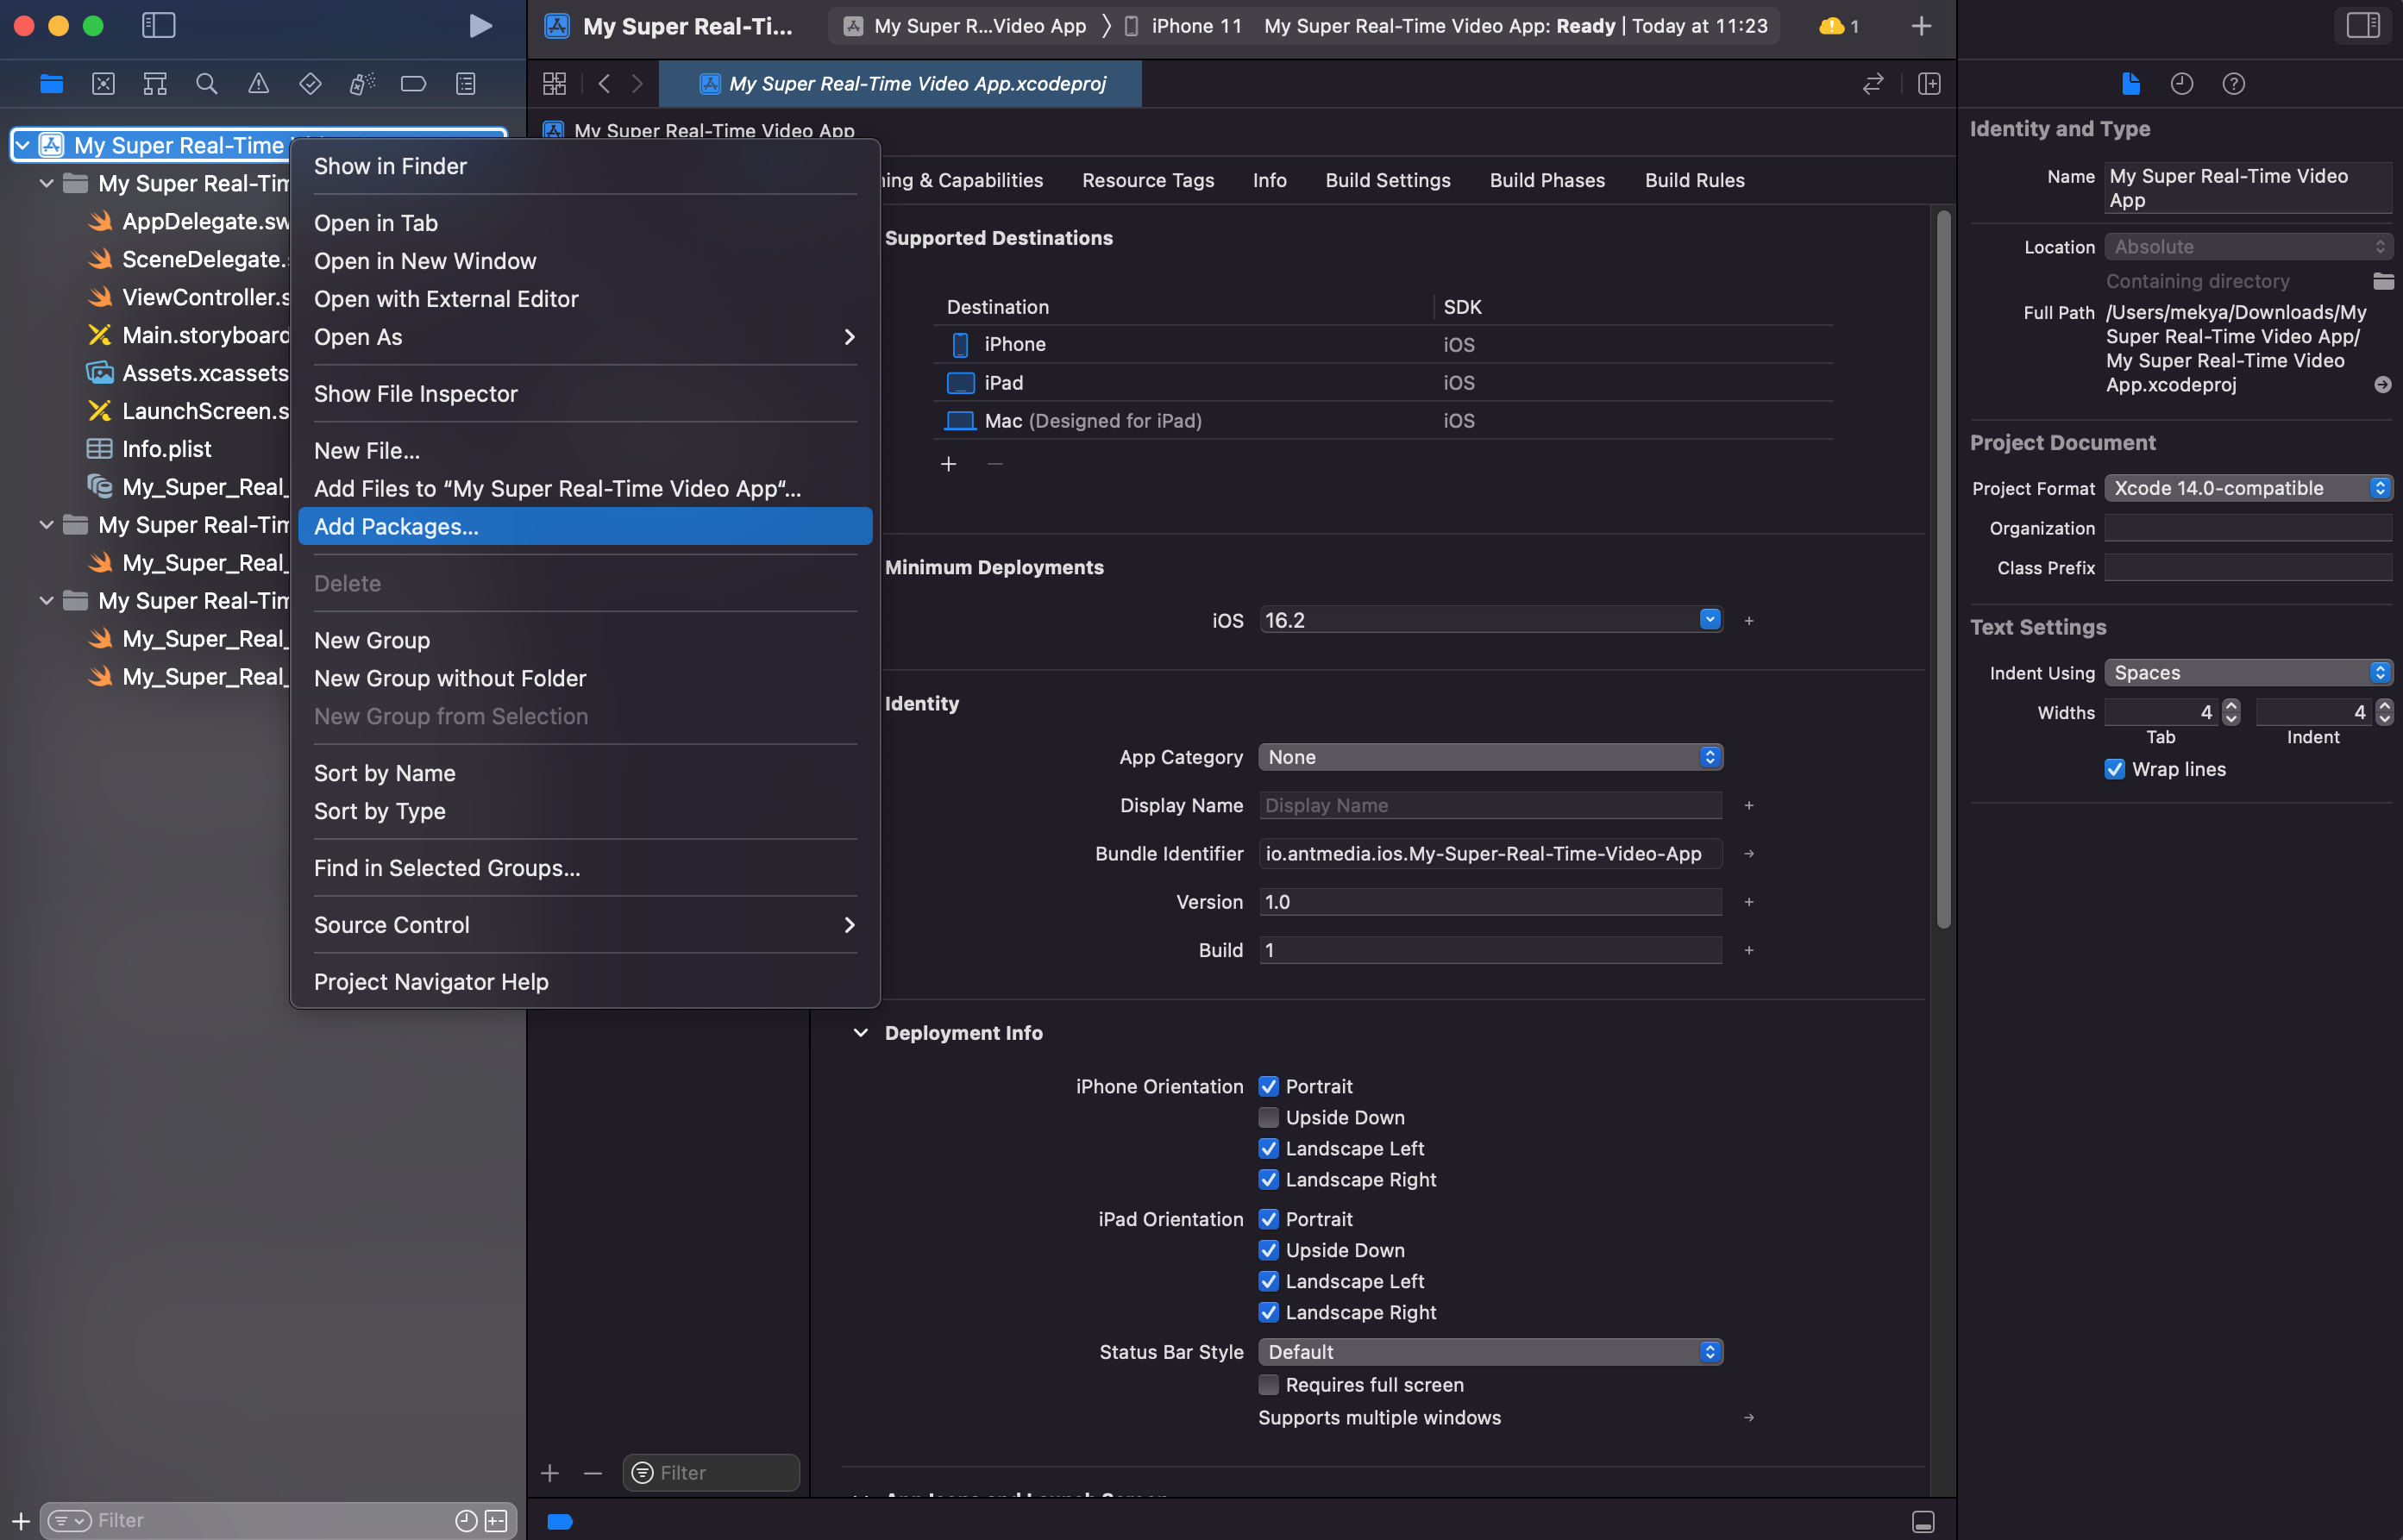This screenshot has width=2403, height=1540.
Task: Open the Symbol navigator icon
Action: (x=155, y=84)
